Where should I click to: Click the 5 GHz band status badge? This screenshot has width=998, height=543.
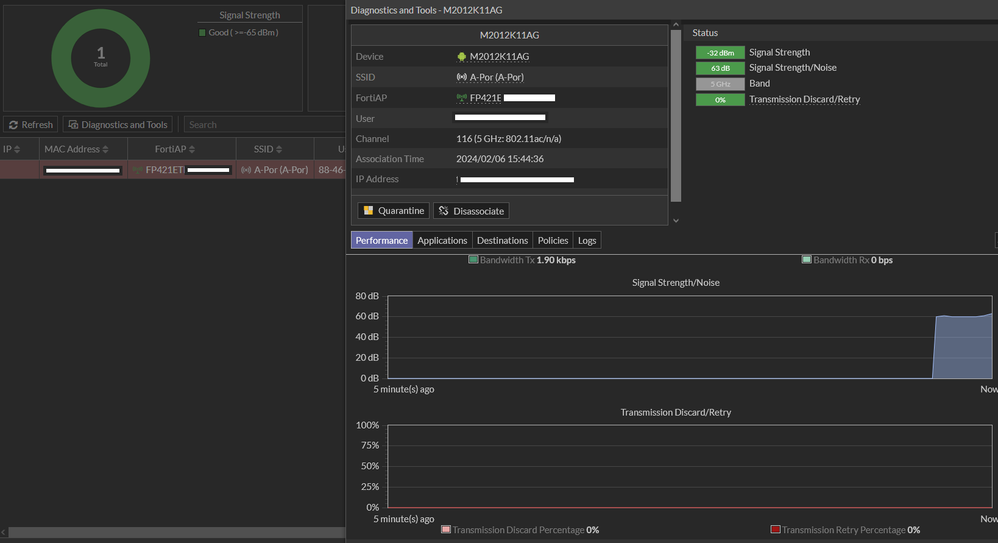(x=720, y=84)
